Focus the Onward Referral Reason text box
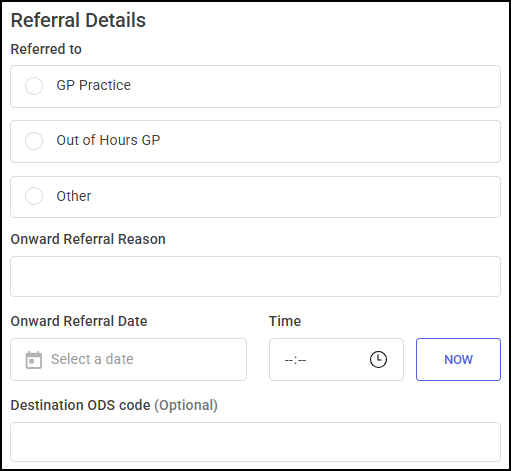 pyautogui.click(x=255, y=276)
